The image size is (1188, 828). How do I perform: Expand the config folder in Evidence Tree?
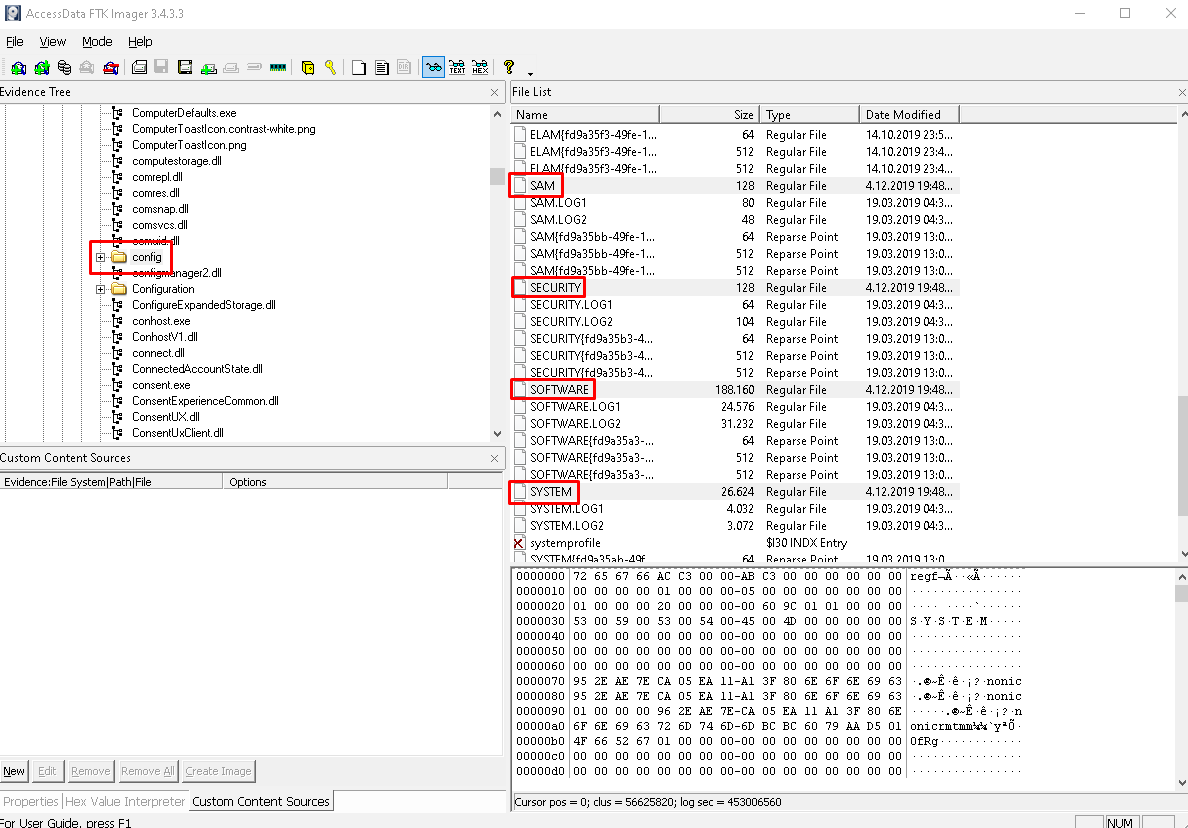point(101,258)
